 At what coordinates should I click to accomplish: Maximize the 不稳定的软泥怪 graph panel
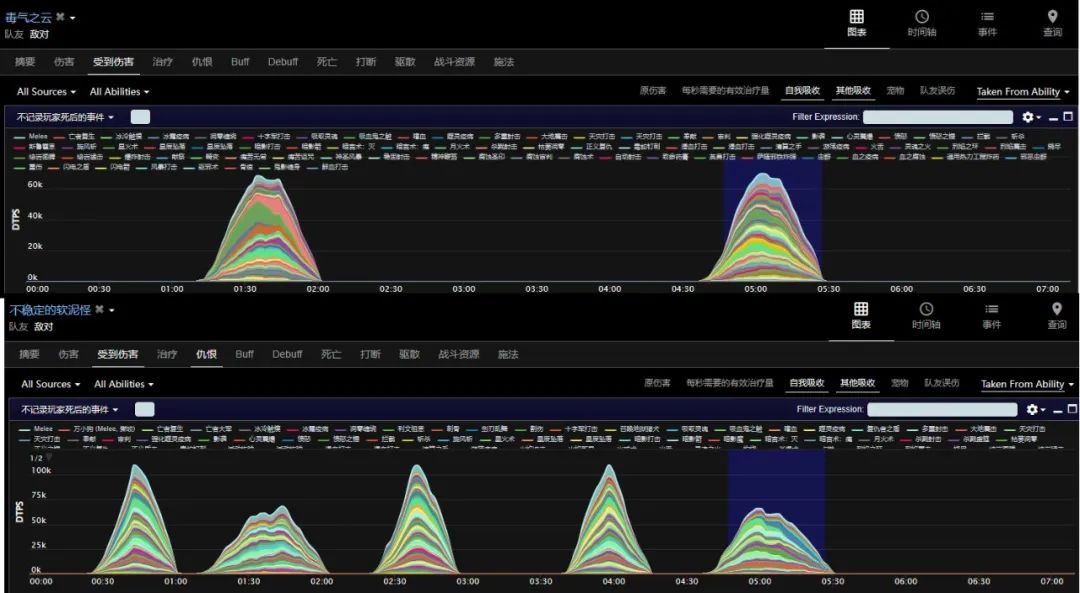click(x=1072, y=409)
